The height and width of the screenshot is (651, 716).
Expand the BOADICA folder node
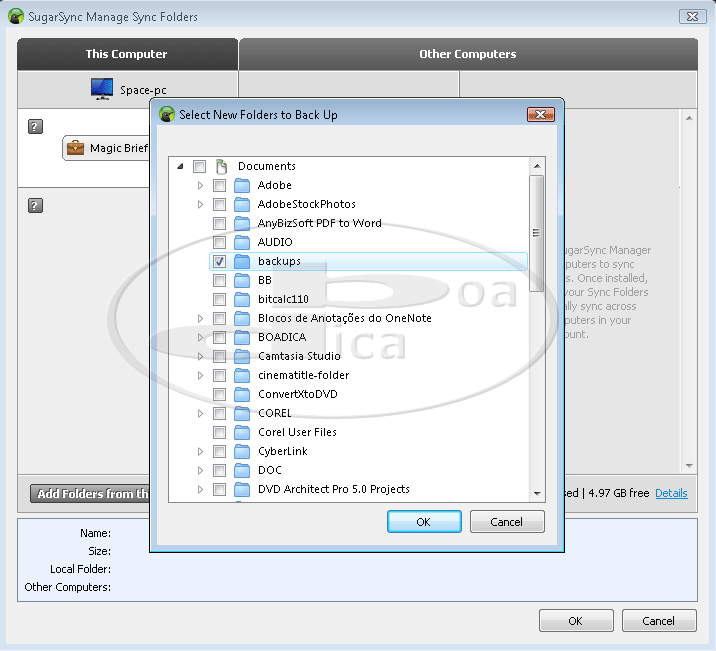point(200,337)
